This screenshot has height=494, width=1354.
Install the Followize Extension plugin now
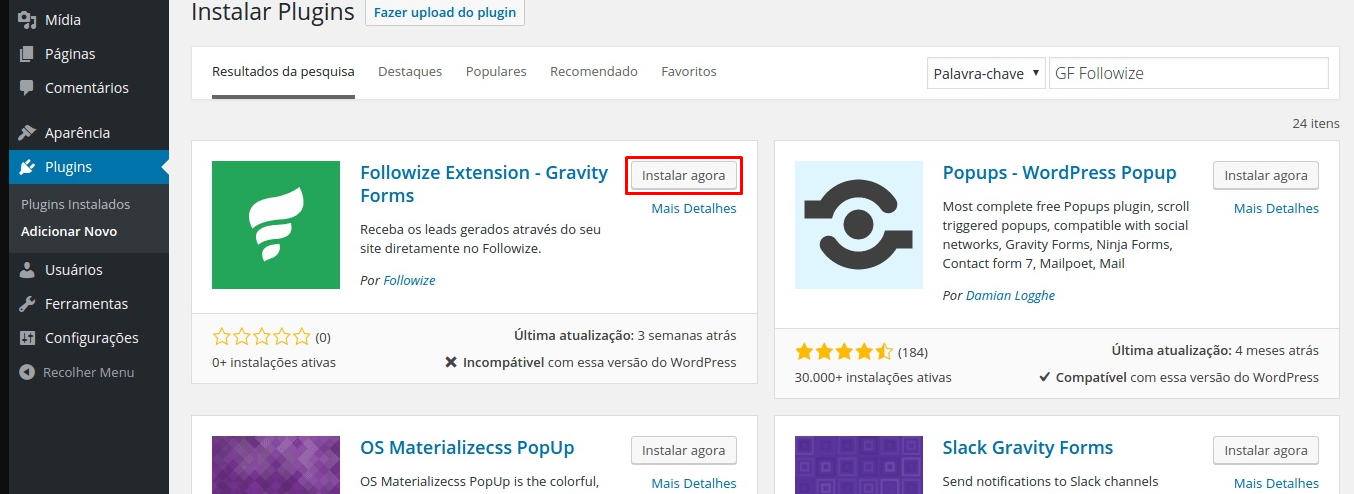click(x=684, y=175)
